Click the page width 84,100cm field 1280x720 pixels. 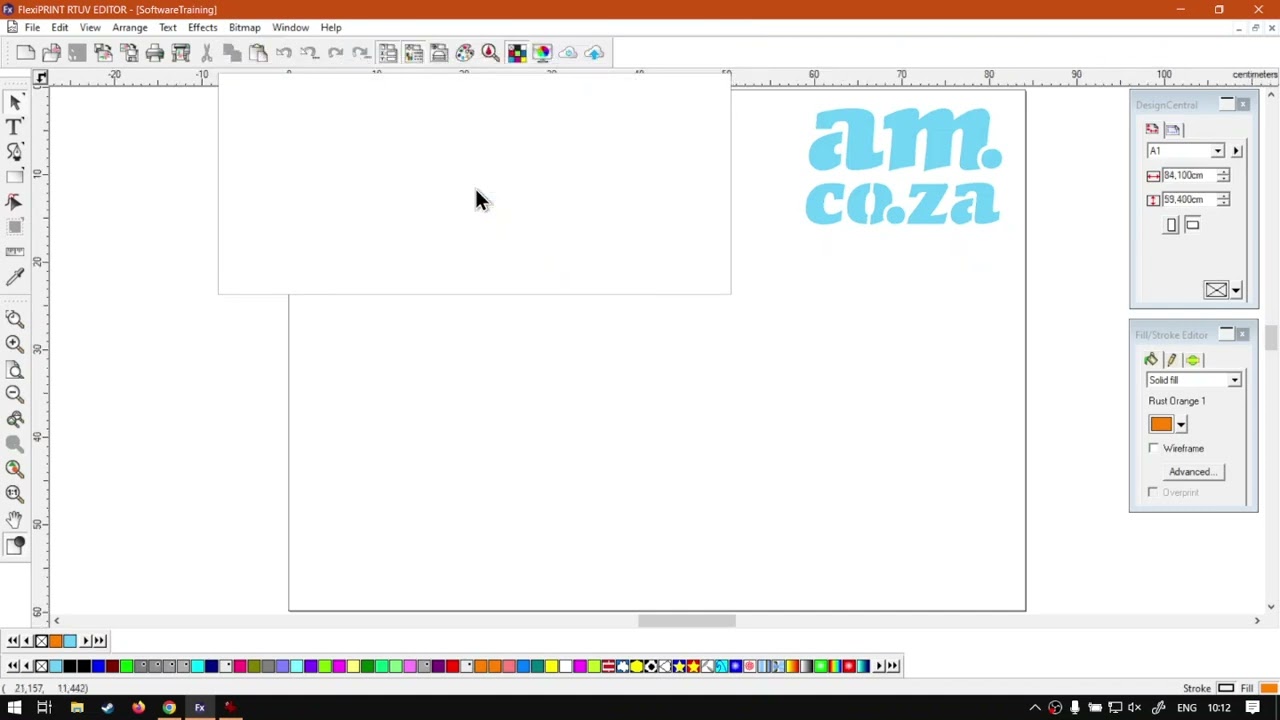point(1188,176)
